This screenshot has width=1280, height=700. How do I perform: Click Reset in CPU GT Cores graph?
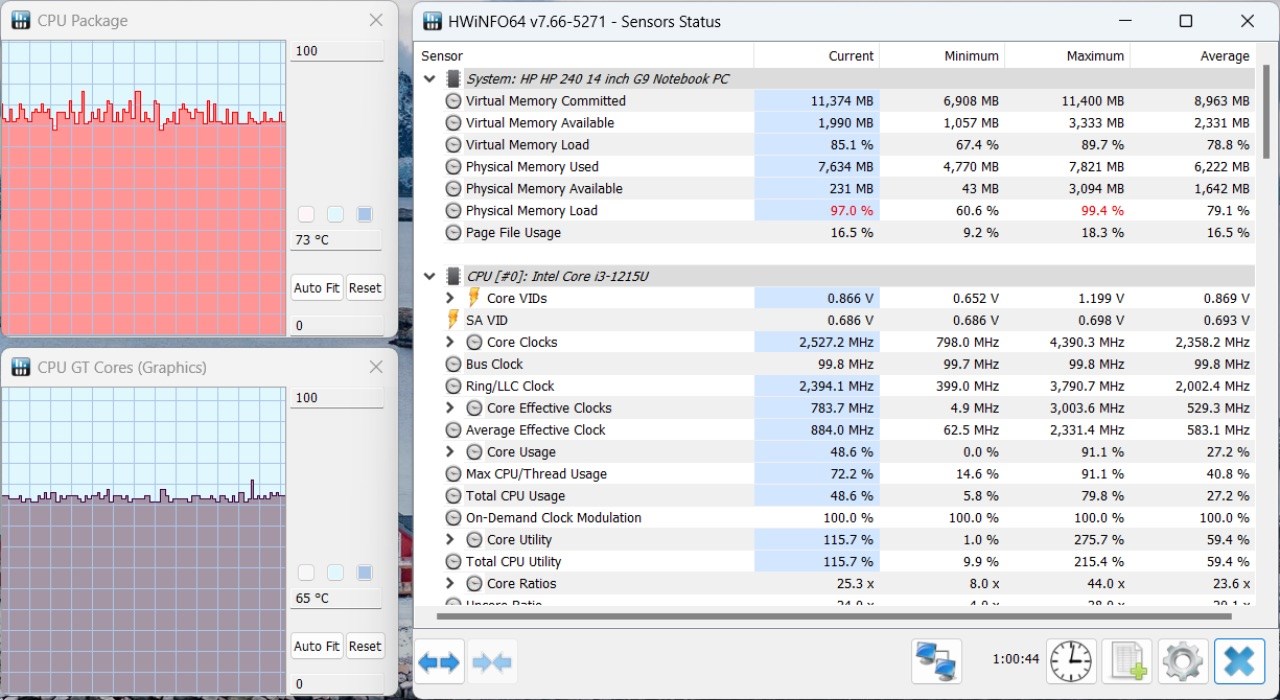[365, 646]
